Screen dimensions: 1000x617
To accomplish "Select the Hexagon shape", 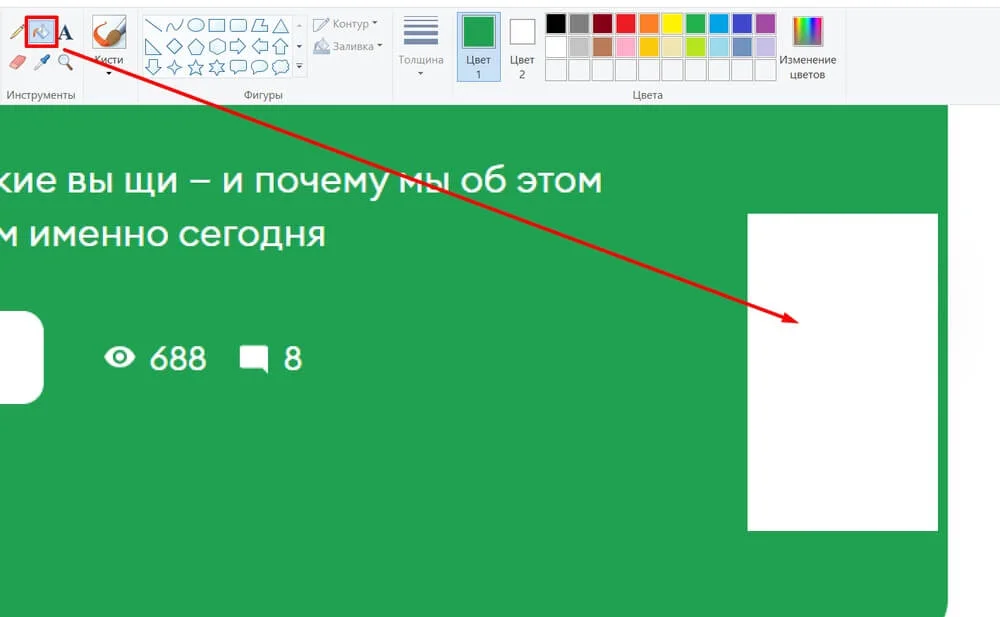I will [x=217, y=47].
